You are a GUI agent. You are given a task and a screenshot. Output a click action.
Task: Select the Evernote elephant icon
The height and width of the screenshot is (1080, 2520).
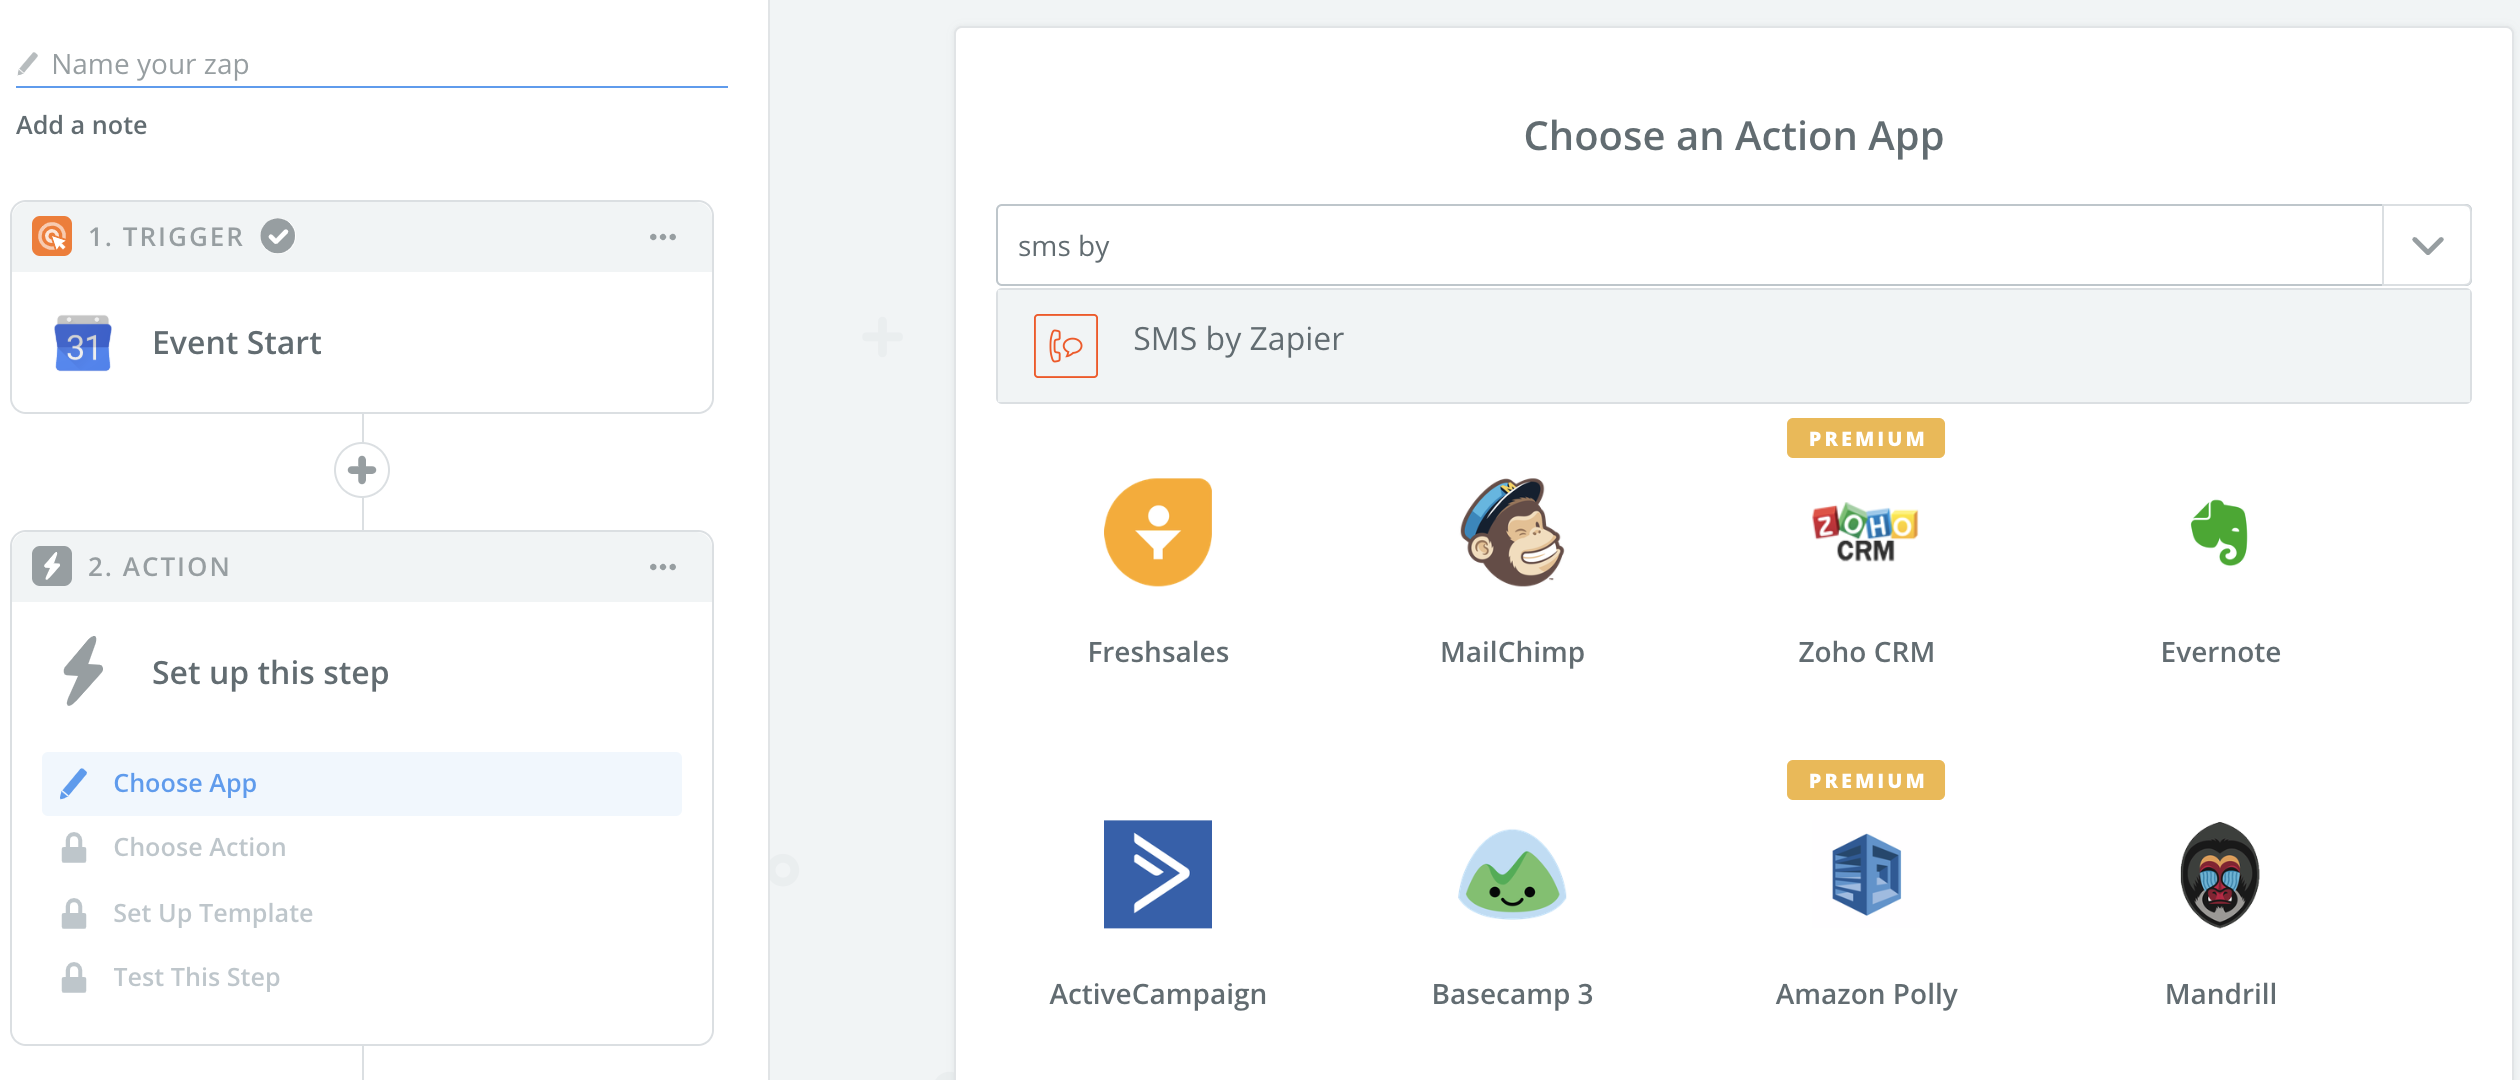pos(2219,532)
